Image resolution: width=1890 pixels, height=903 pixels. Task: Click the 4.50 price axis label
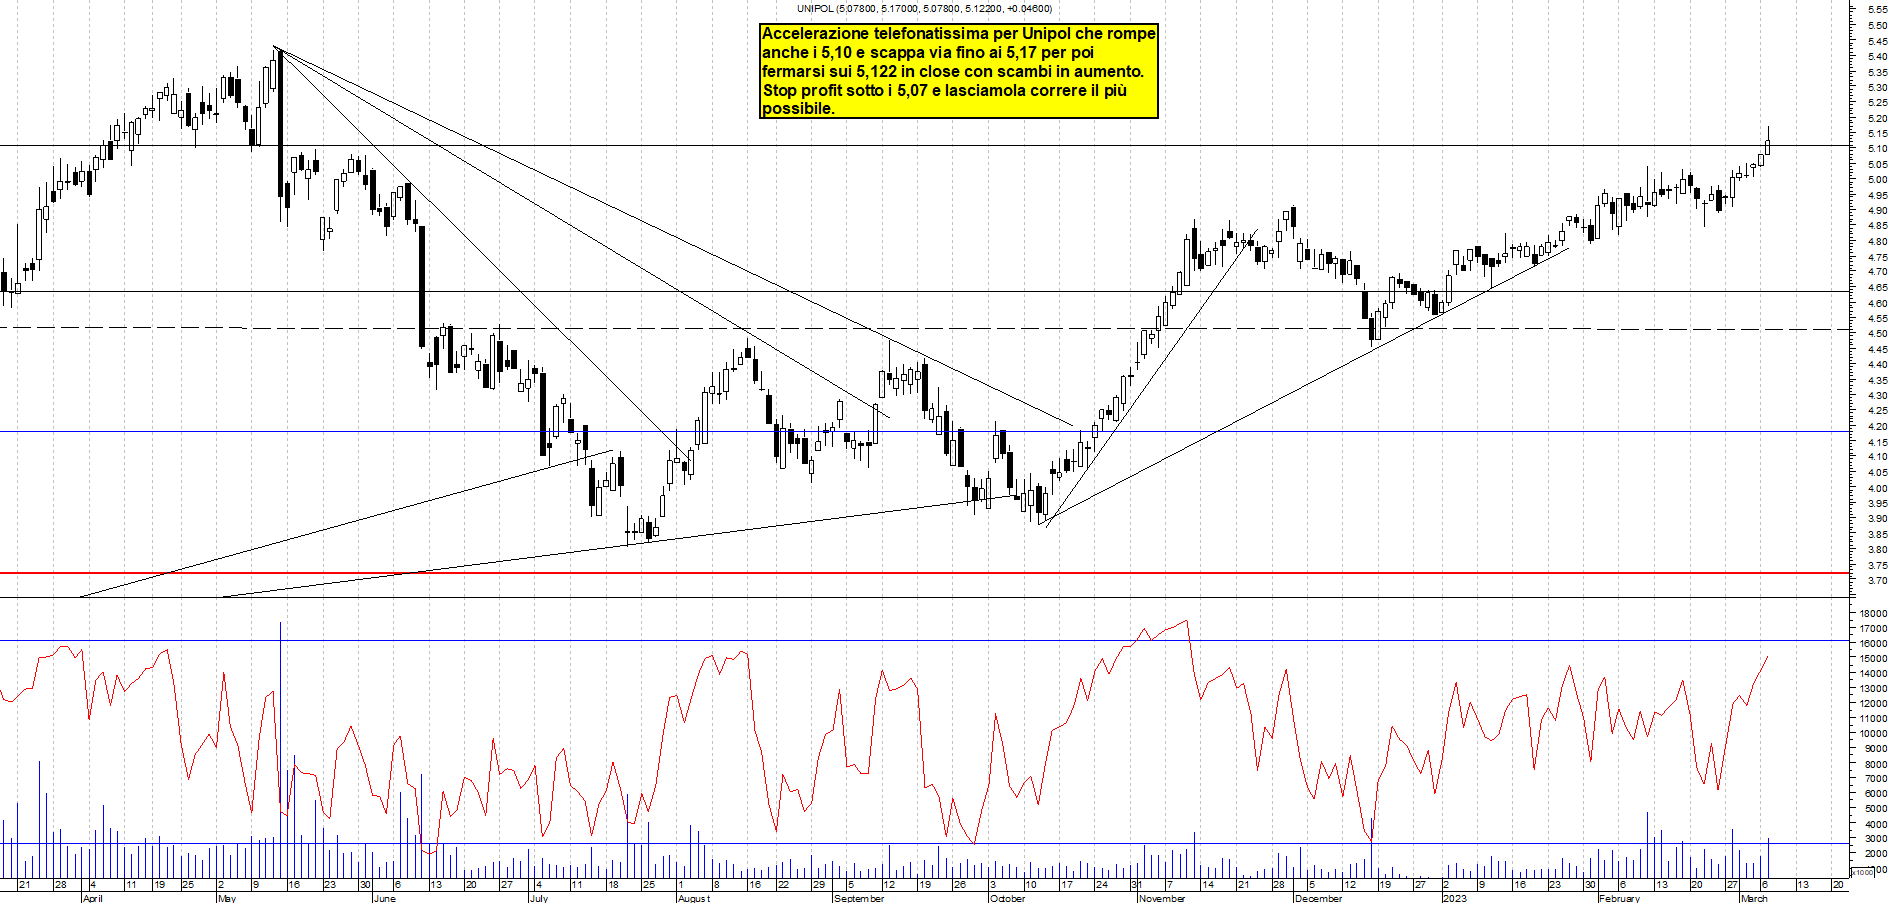1876,334
